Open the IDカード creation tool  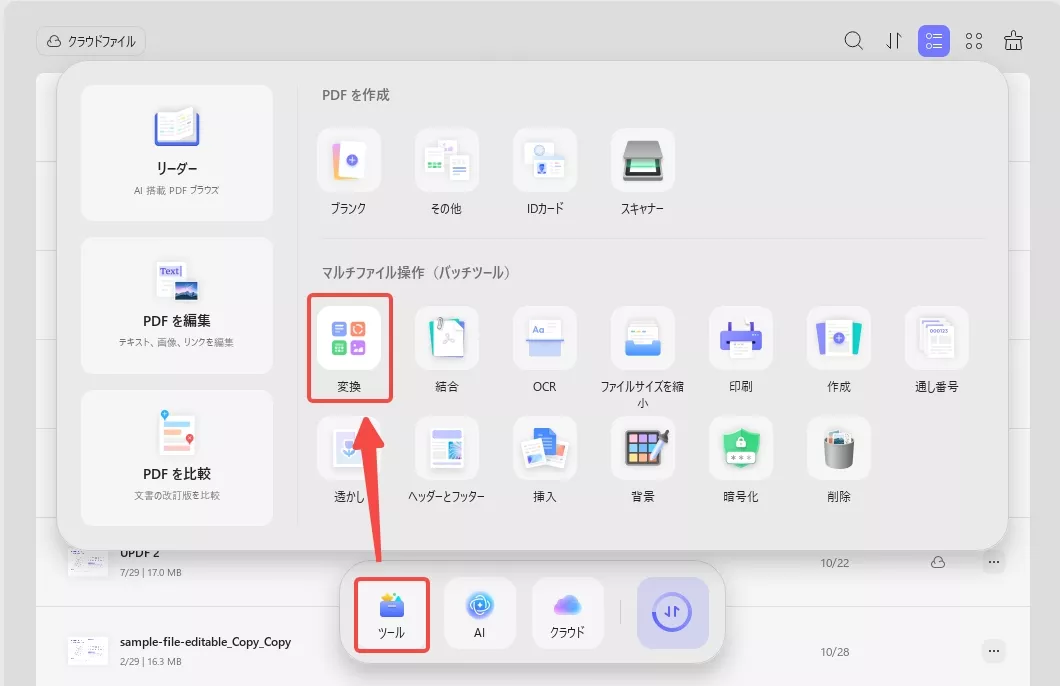coord(544,160)
